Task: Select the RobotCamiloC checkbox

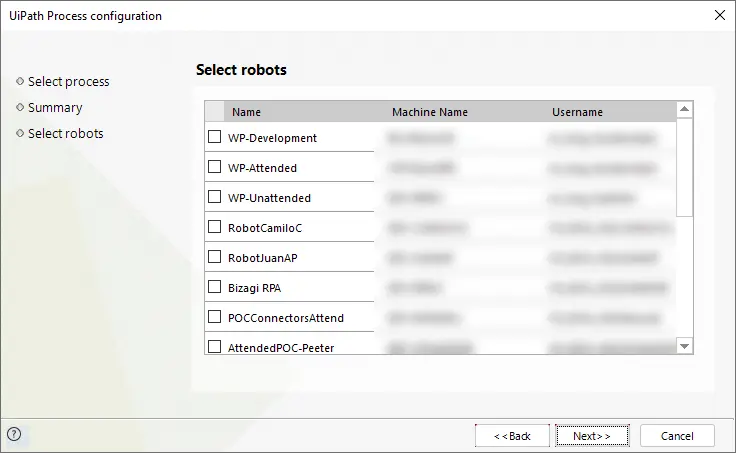Action: (215, 227)
